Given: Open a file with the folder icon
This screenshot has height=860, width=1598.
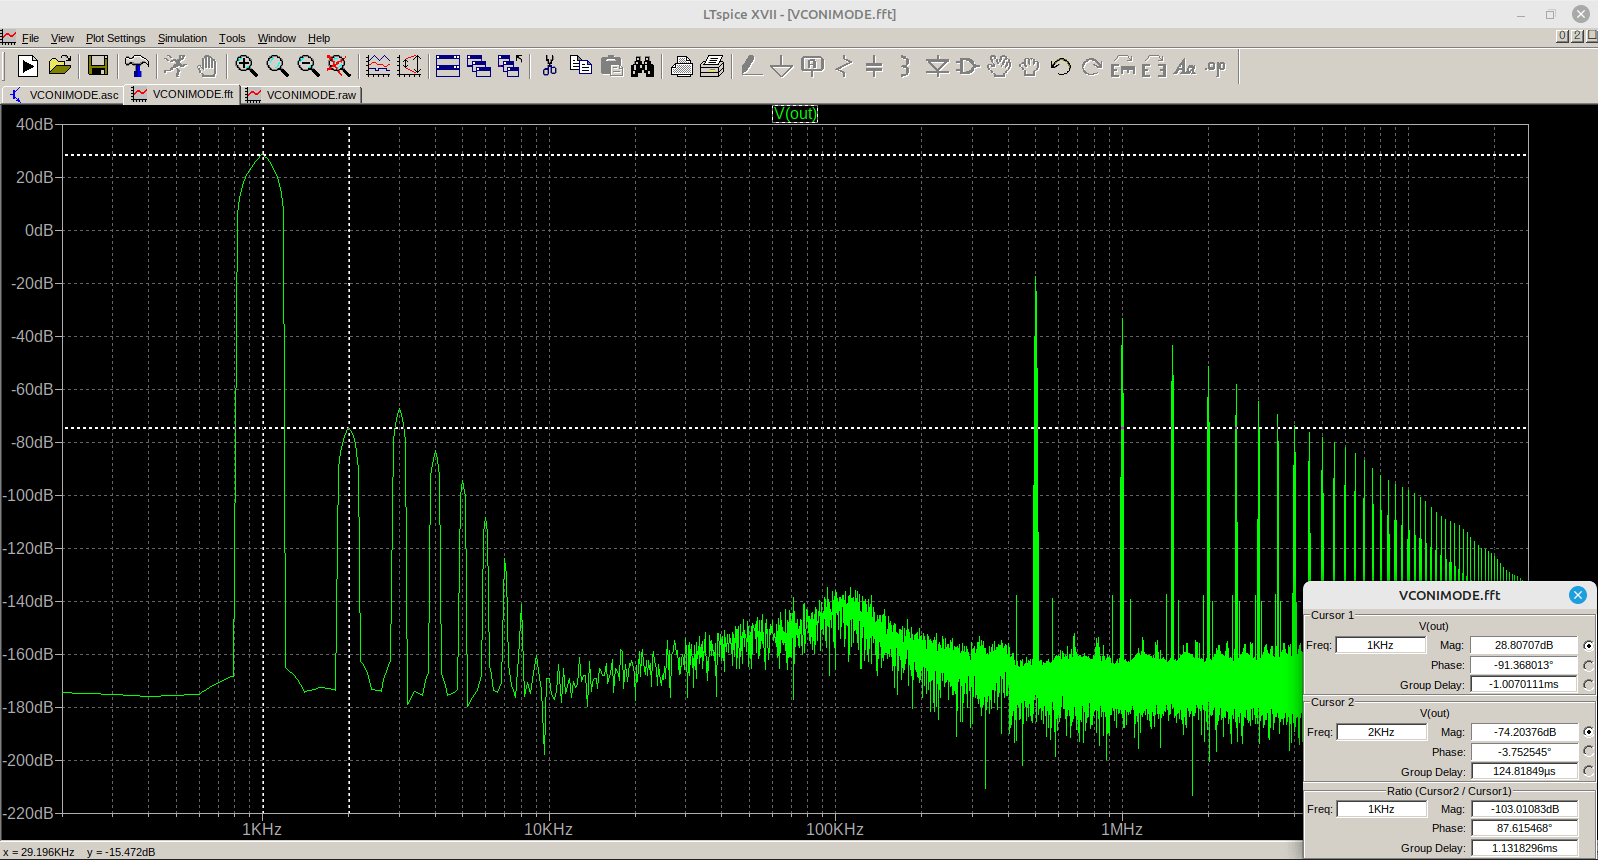Looking at the screenshot, I should point(60,66).
